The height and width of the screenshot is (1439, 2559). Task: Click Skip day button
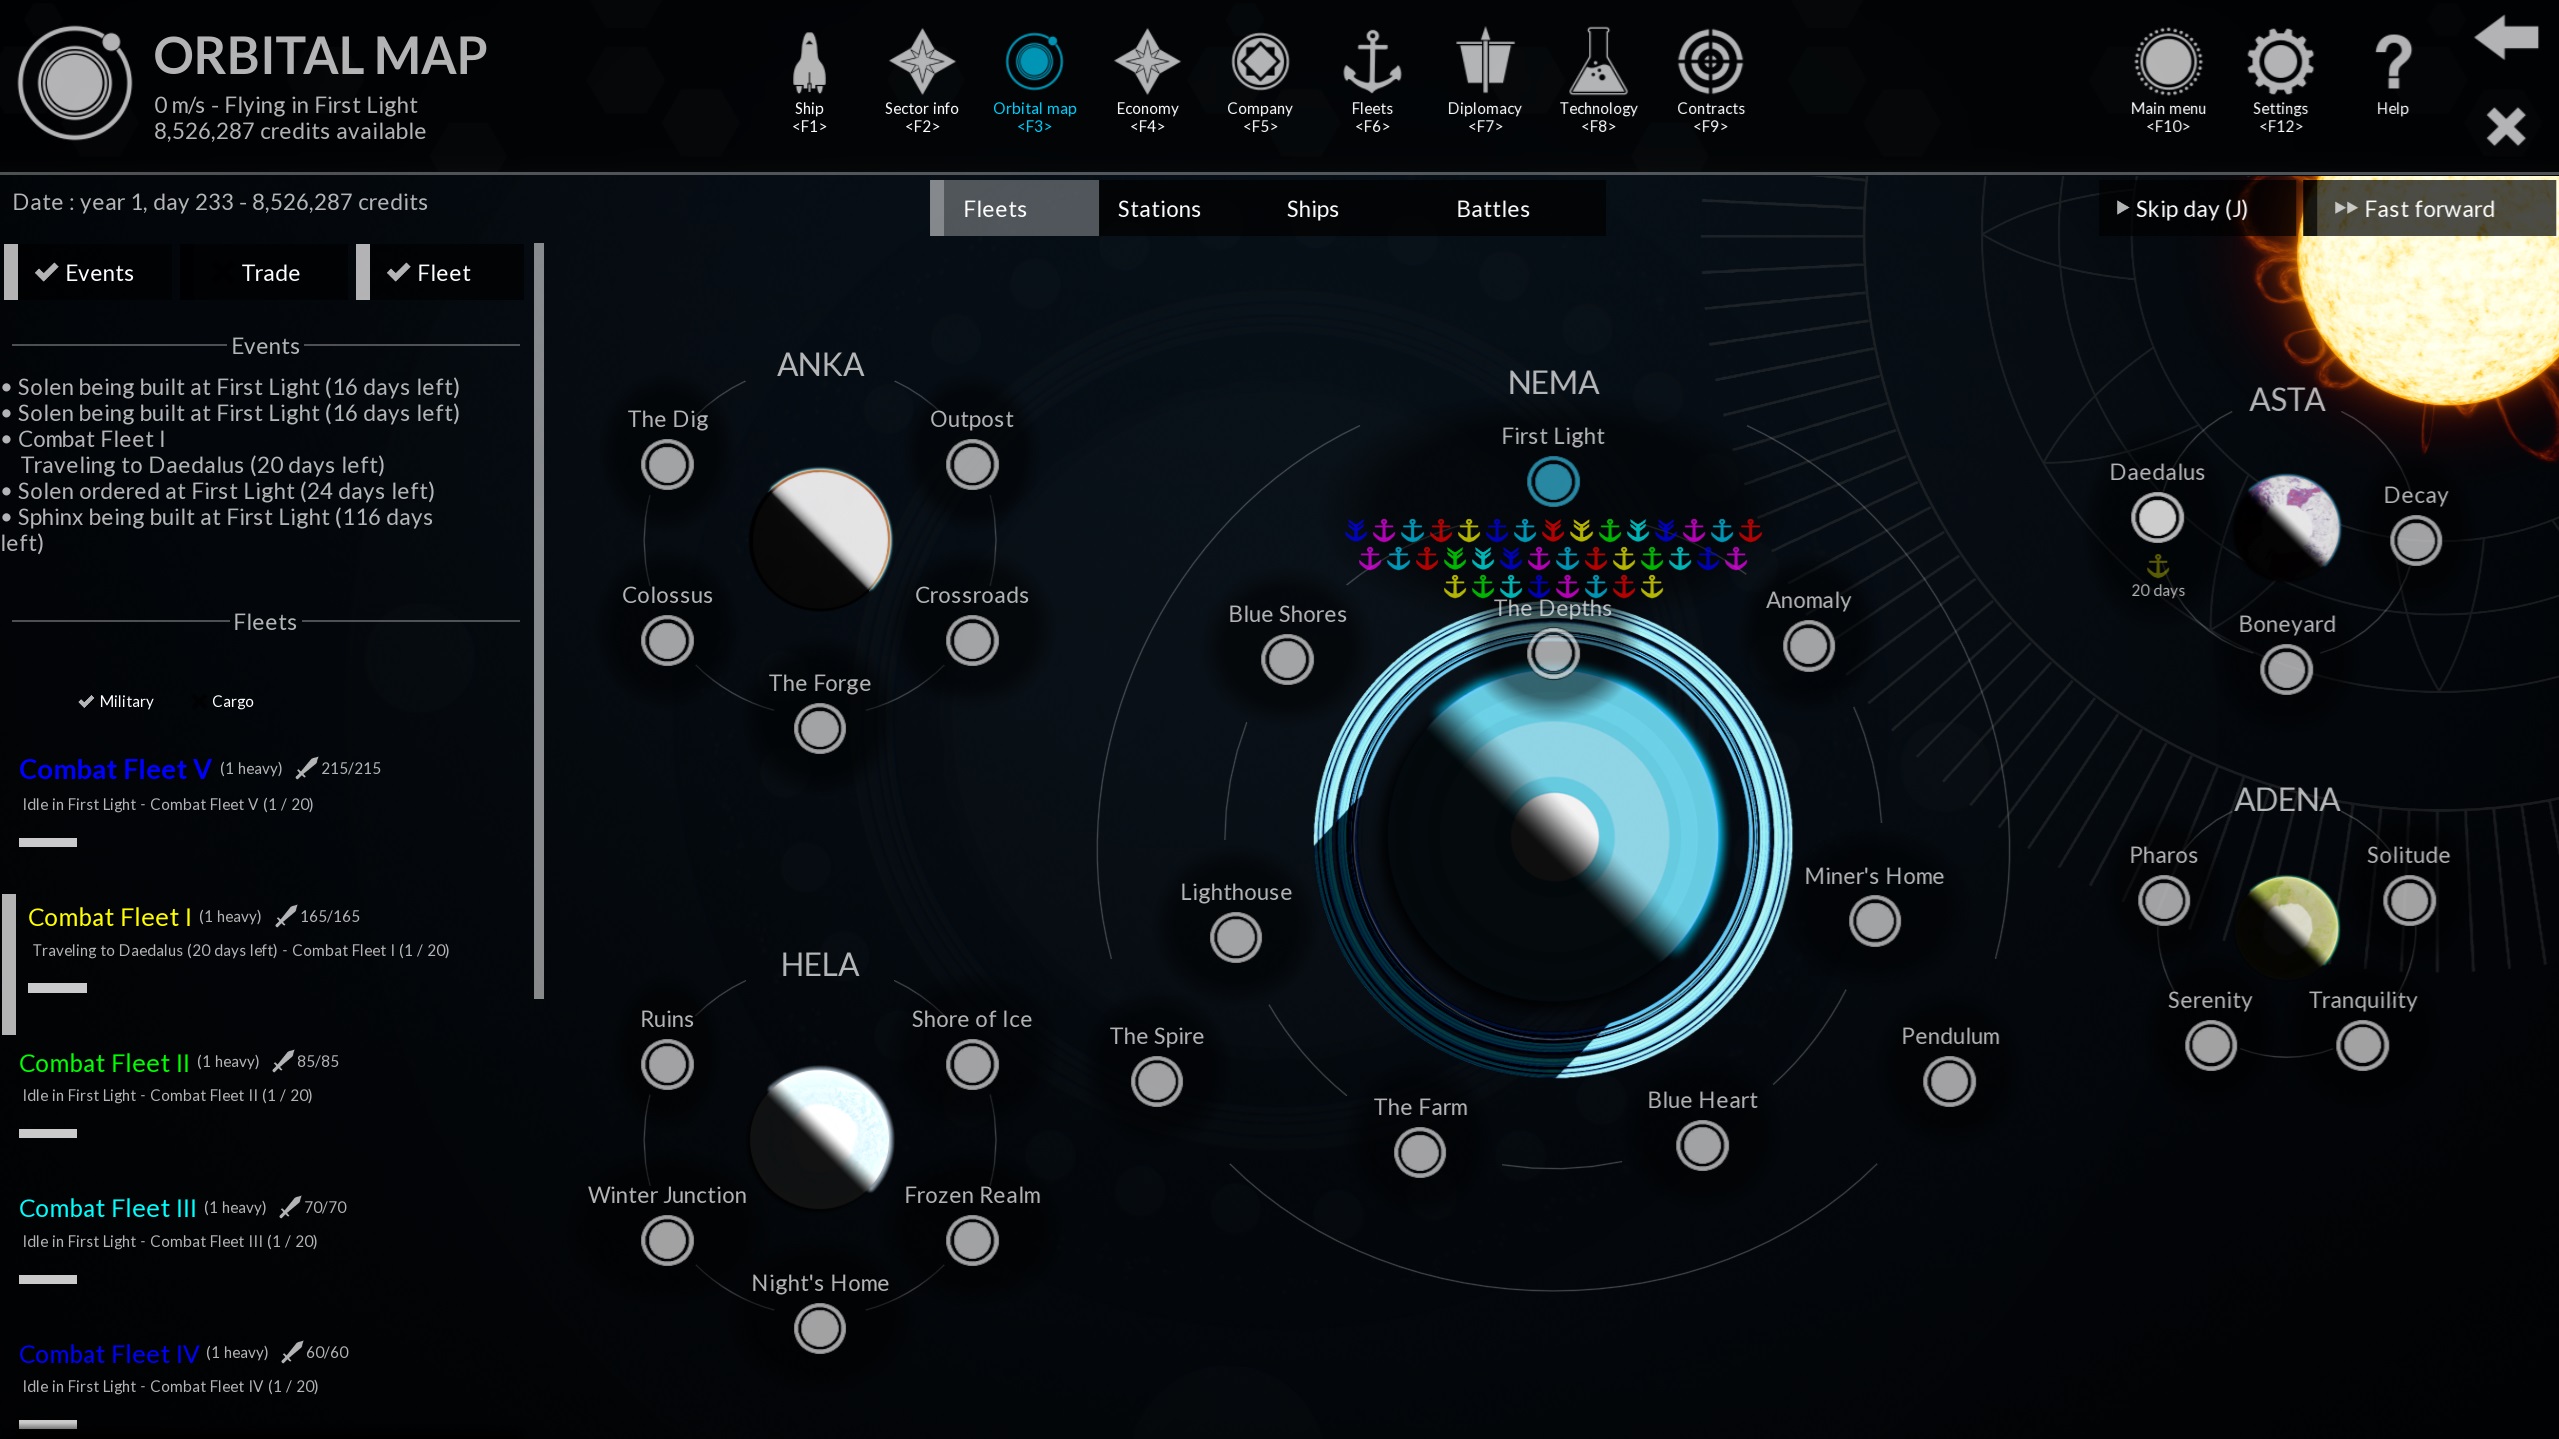point(2183,209)
